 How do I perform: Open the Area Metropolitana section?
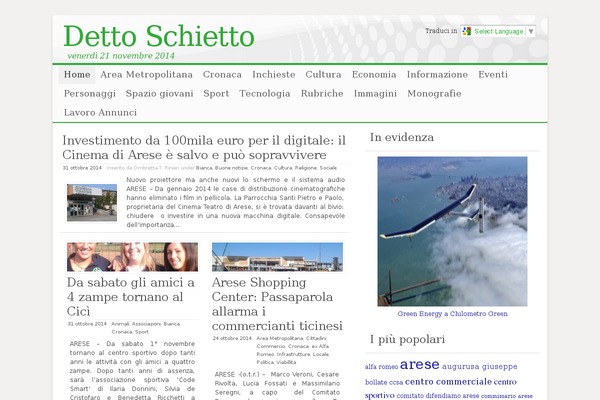point(147,75)
